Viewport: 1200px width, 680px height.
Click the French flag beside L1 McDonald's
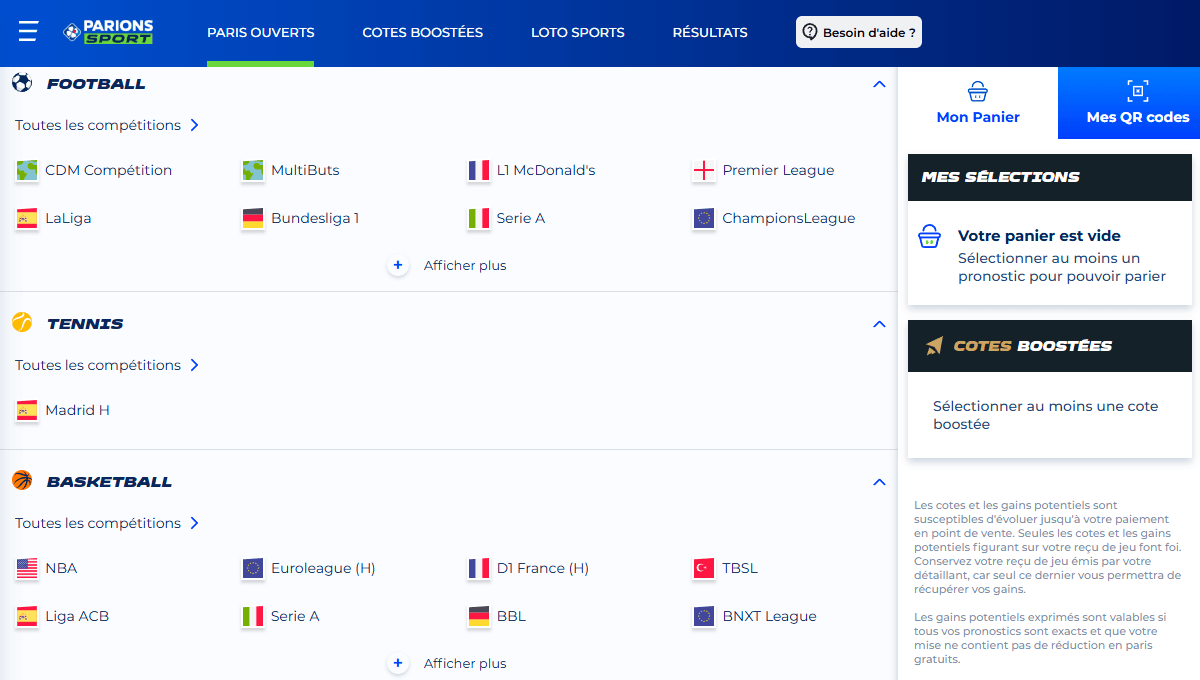(x=479, y=170)
